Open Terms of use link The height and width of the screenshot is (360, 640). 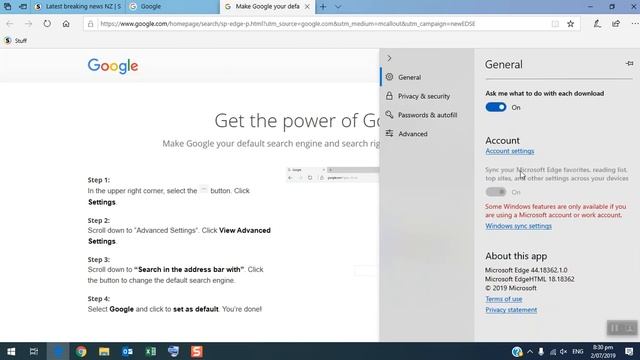pos(504,299)
